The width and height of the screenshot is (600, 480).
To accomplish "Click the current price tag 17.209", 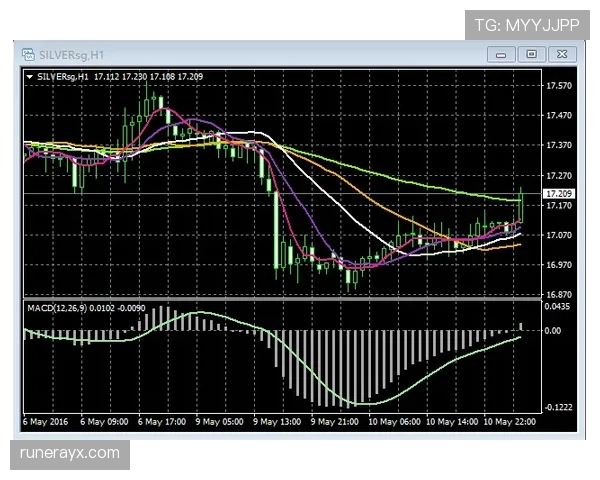I will click(x=558, y=193).
